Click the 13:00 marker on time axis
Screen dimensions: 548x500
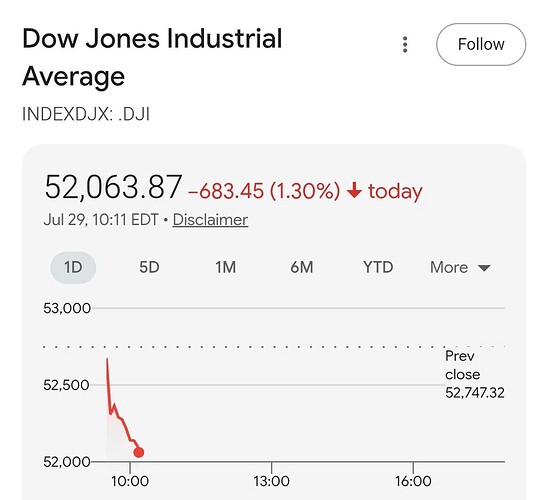click(x=272, y=481)
